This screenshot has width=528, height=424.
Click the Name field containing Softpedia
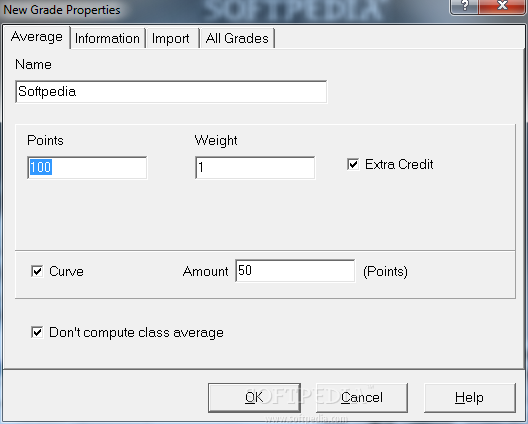[171, 92]
